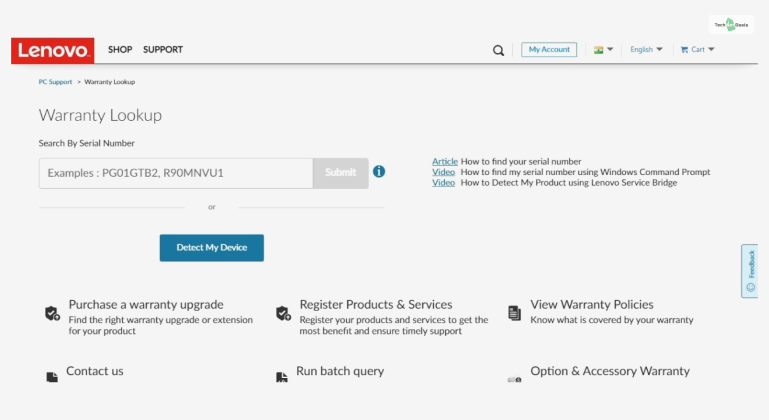Click the Lenovo logo

point(52,51)
